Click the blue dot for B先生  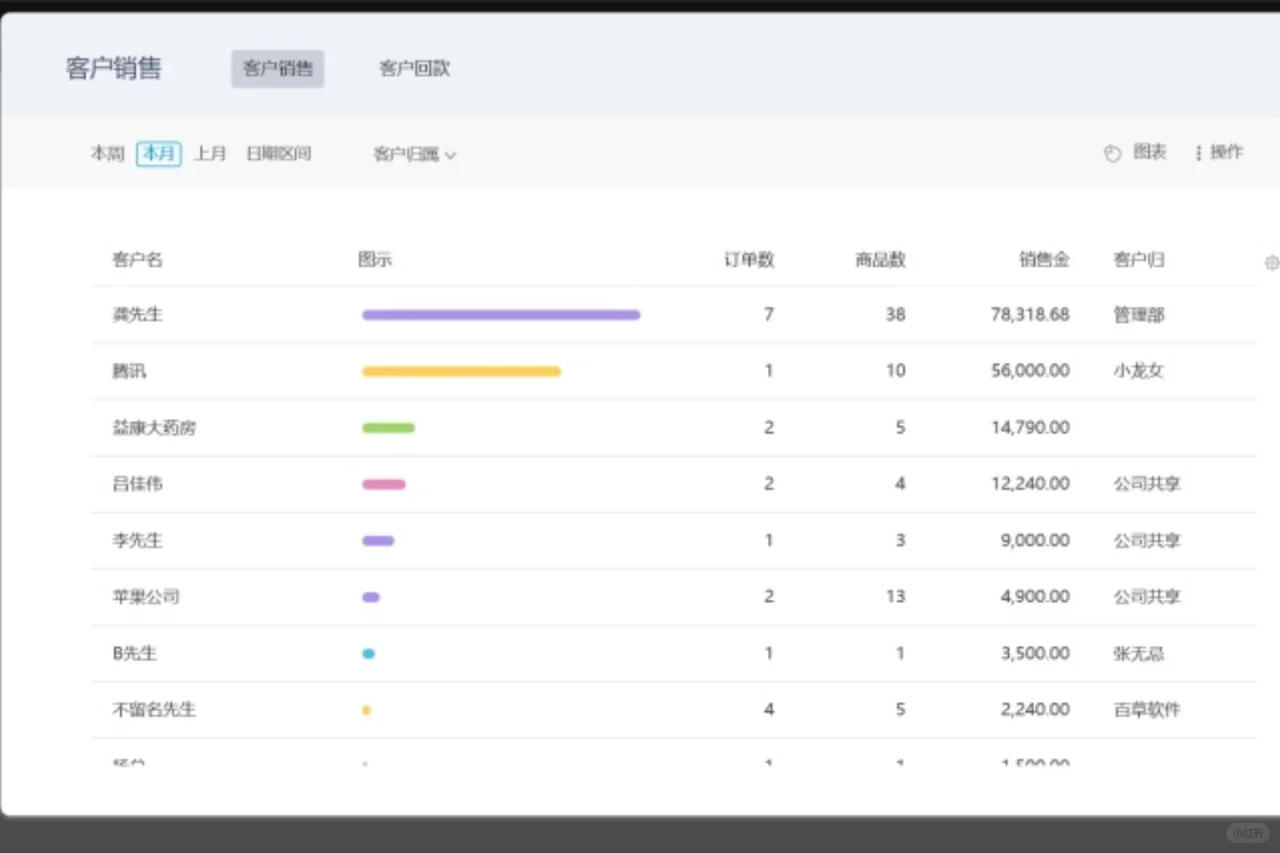pyautogui.click(x=368, y=653)
